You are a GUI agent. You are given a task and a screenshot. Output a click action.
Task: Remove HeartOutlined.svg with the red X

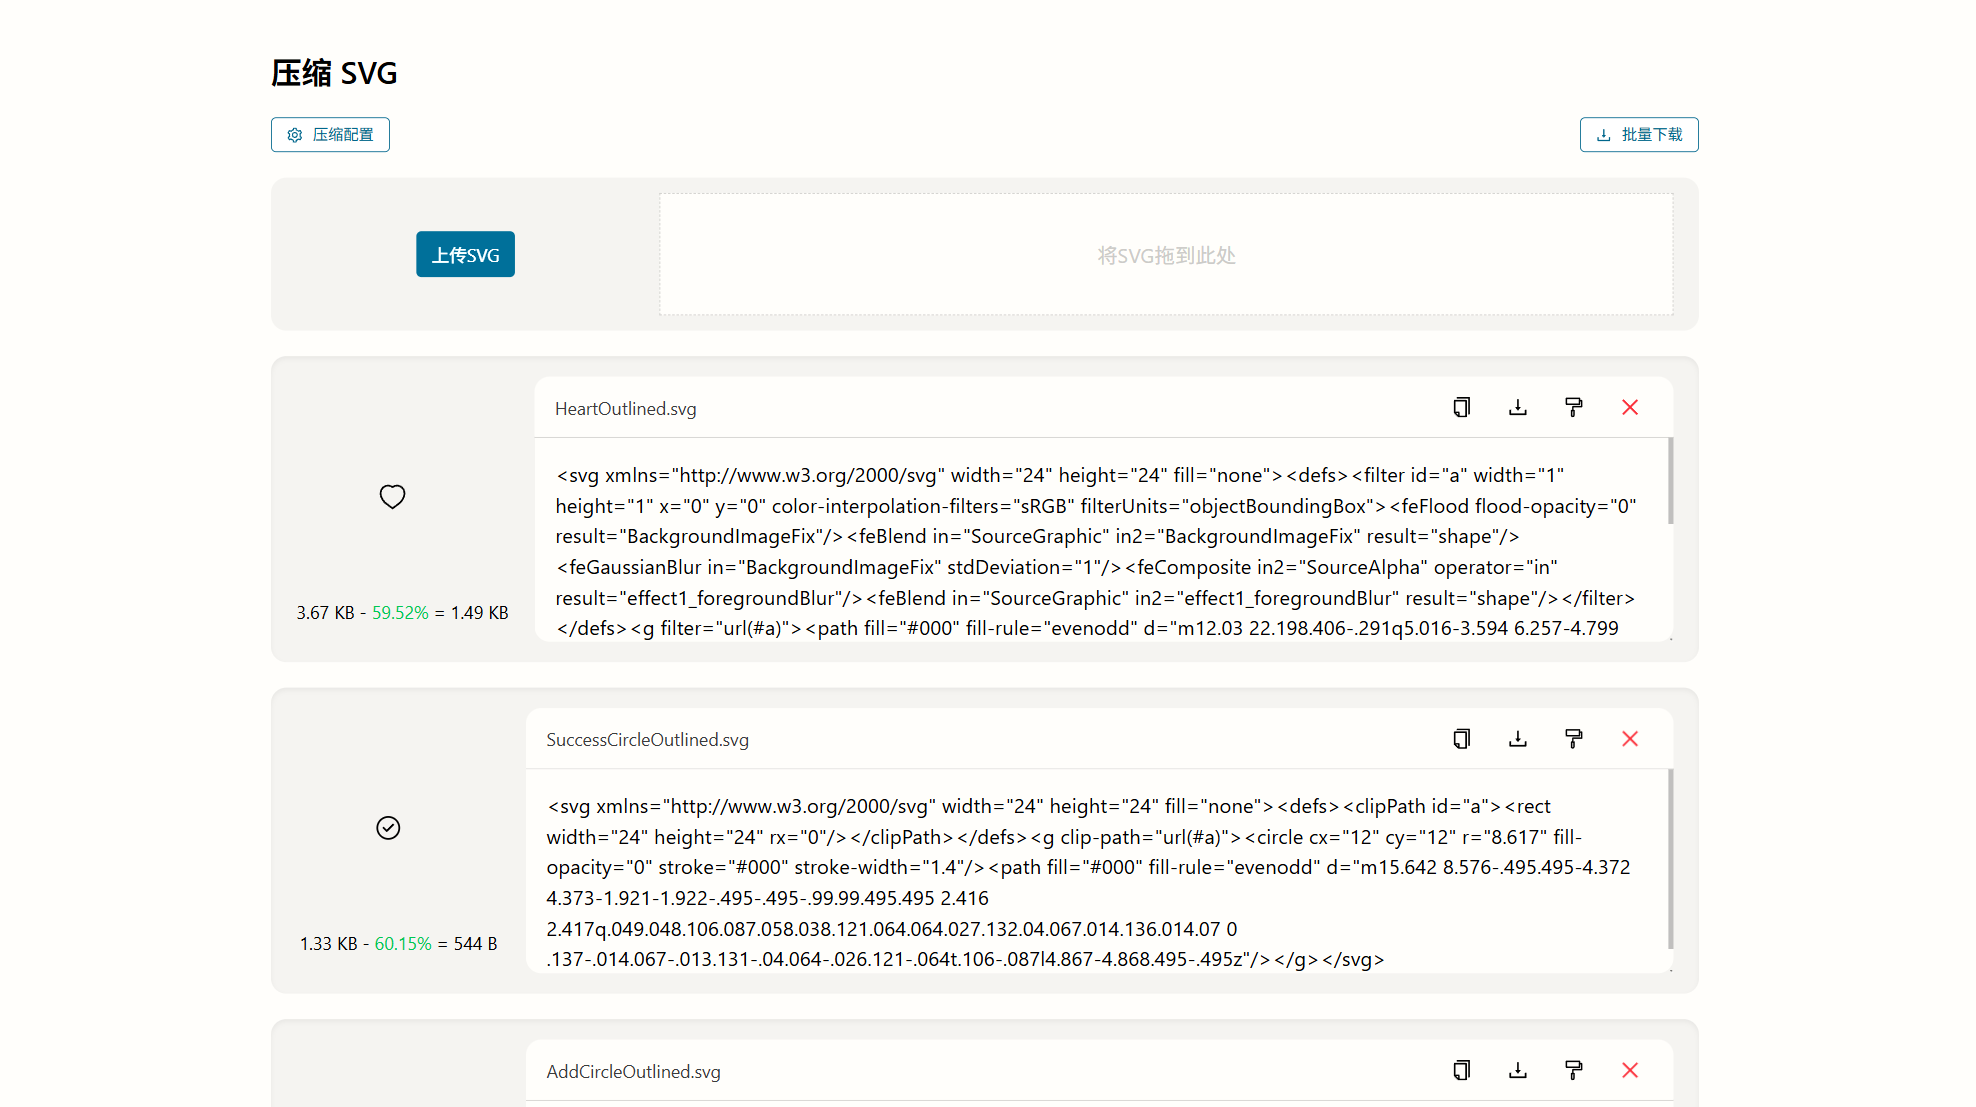coord(1630,407)
